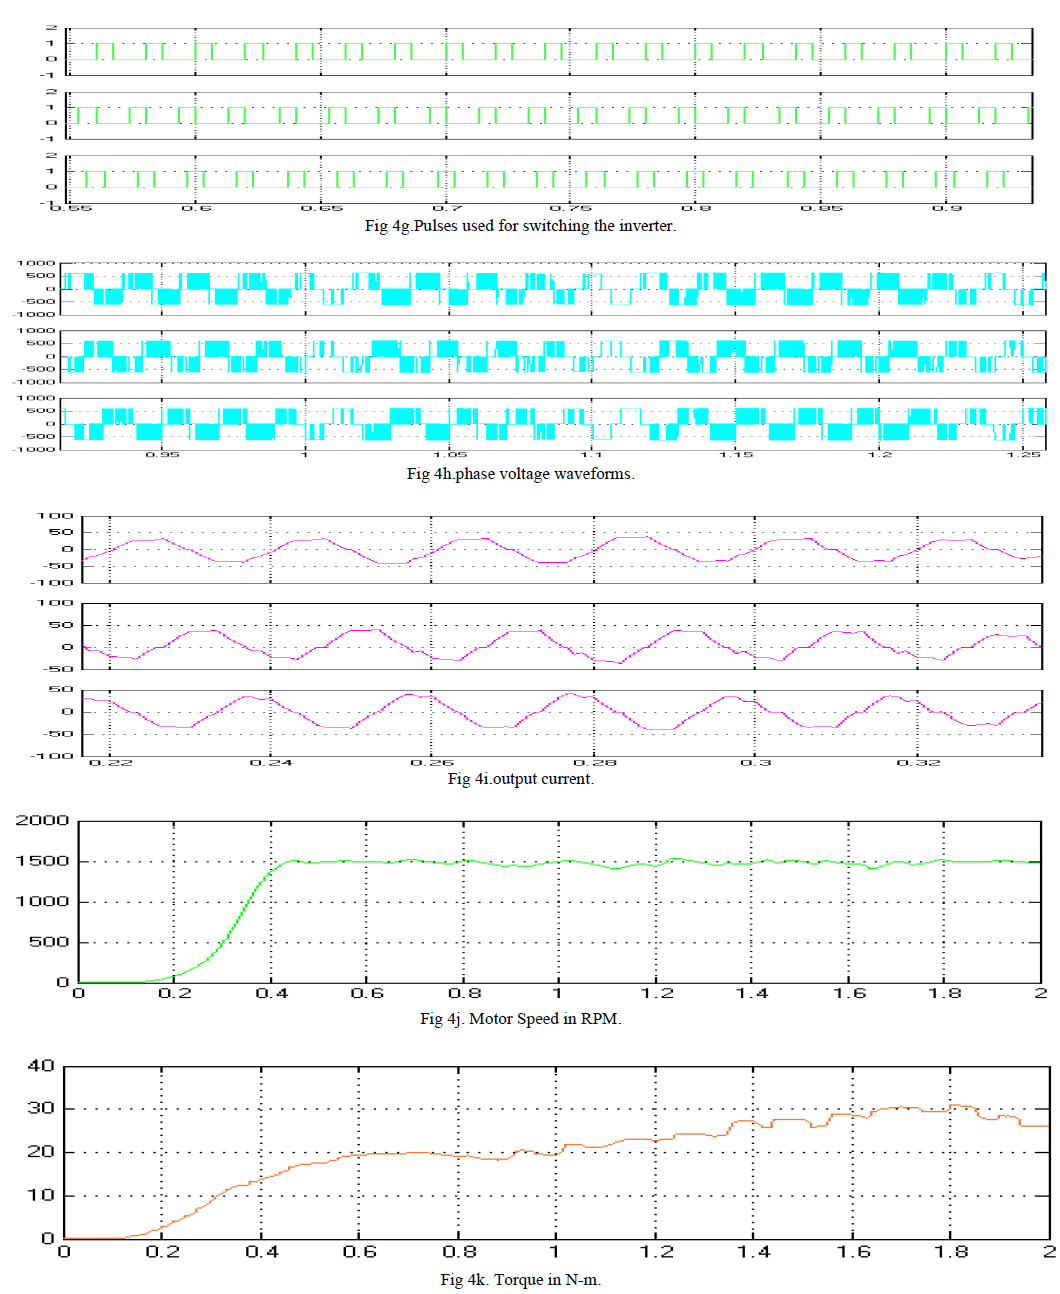Select the middle cyan phase voltage plot
1060x1294 pixels.
coord(553,356)
